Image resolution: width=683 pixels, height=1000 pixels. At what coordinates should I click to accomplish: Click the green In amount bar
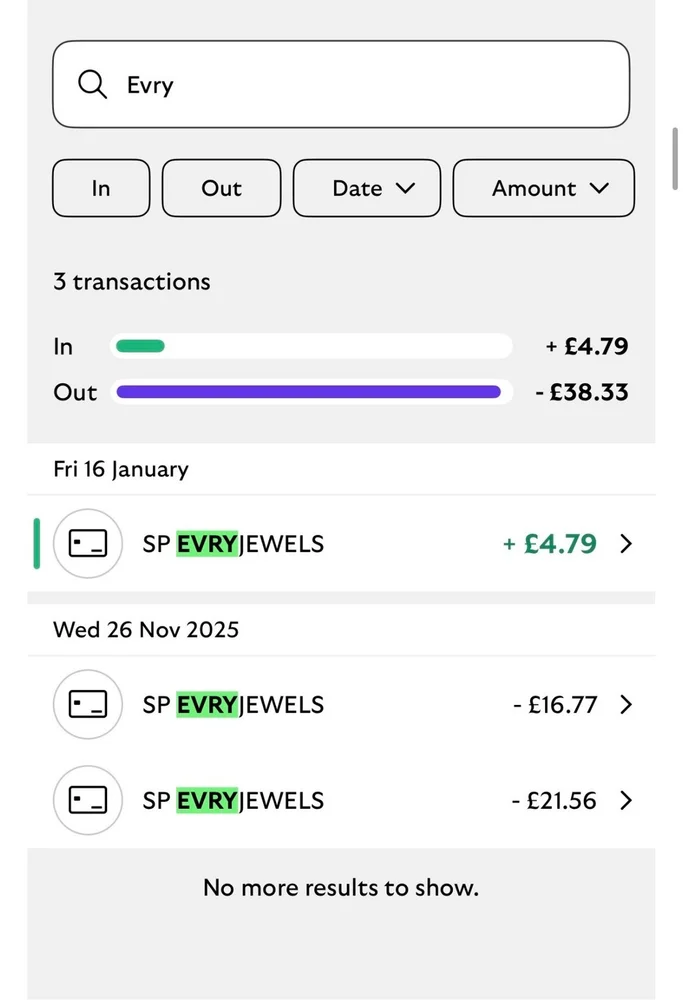pos(140,346)
